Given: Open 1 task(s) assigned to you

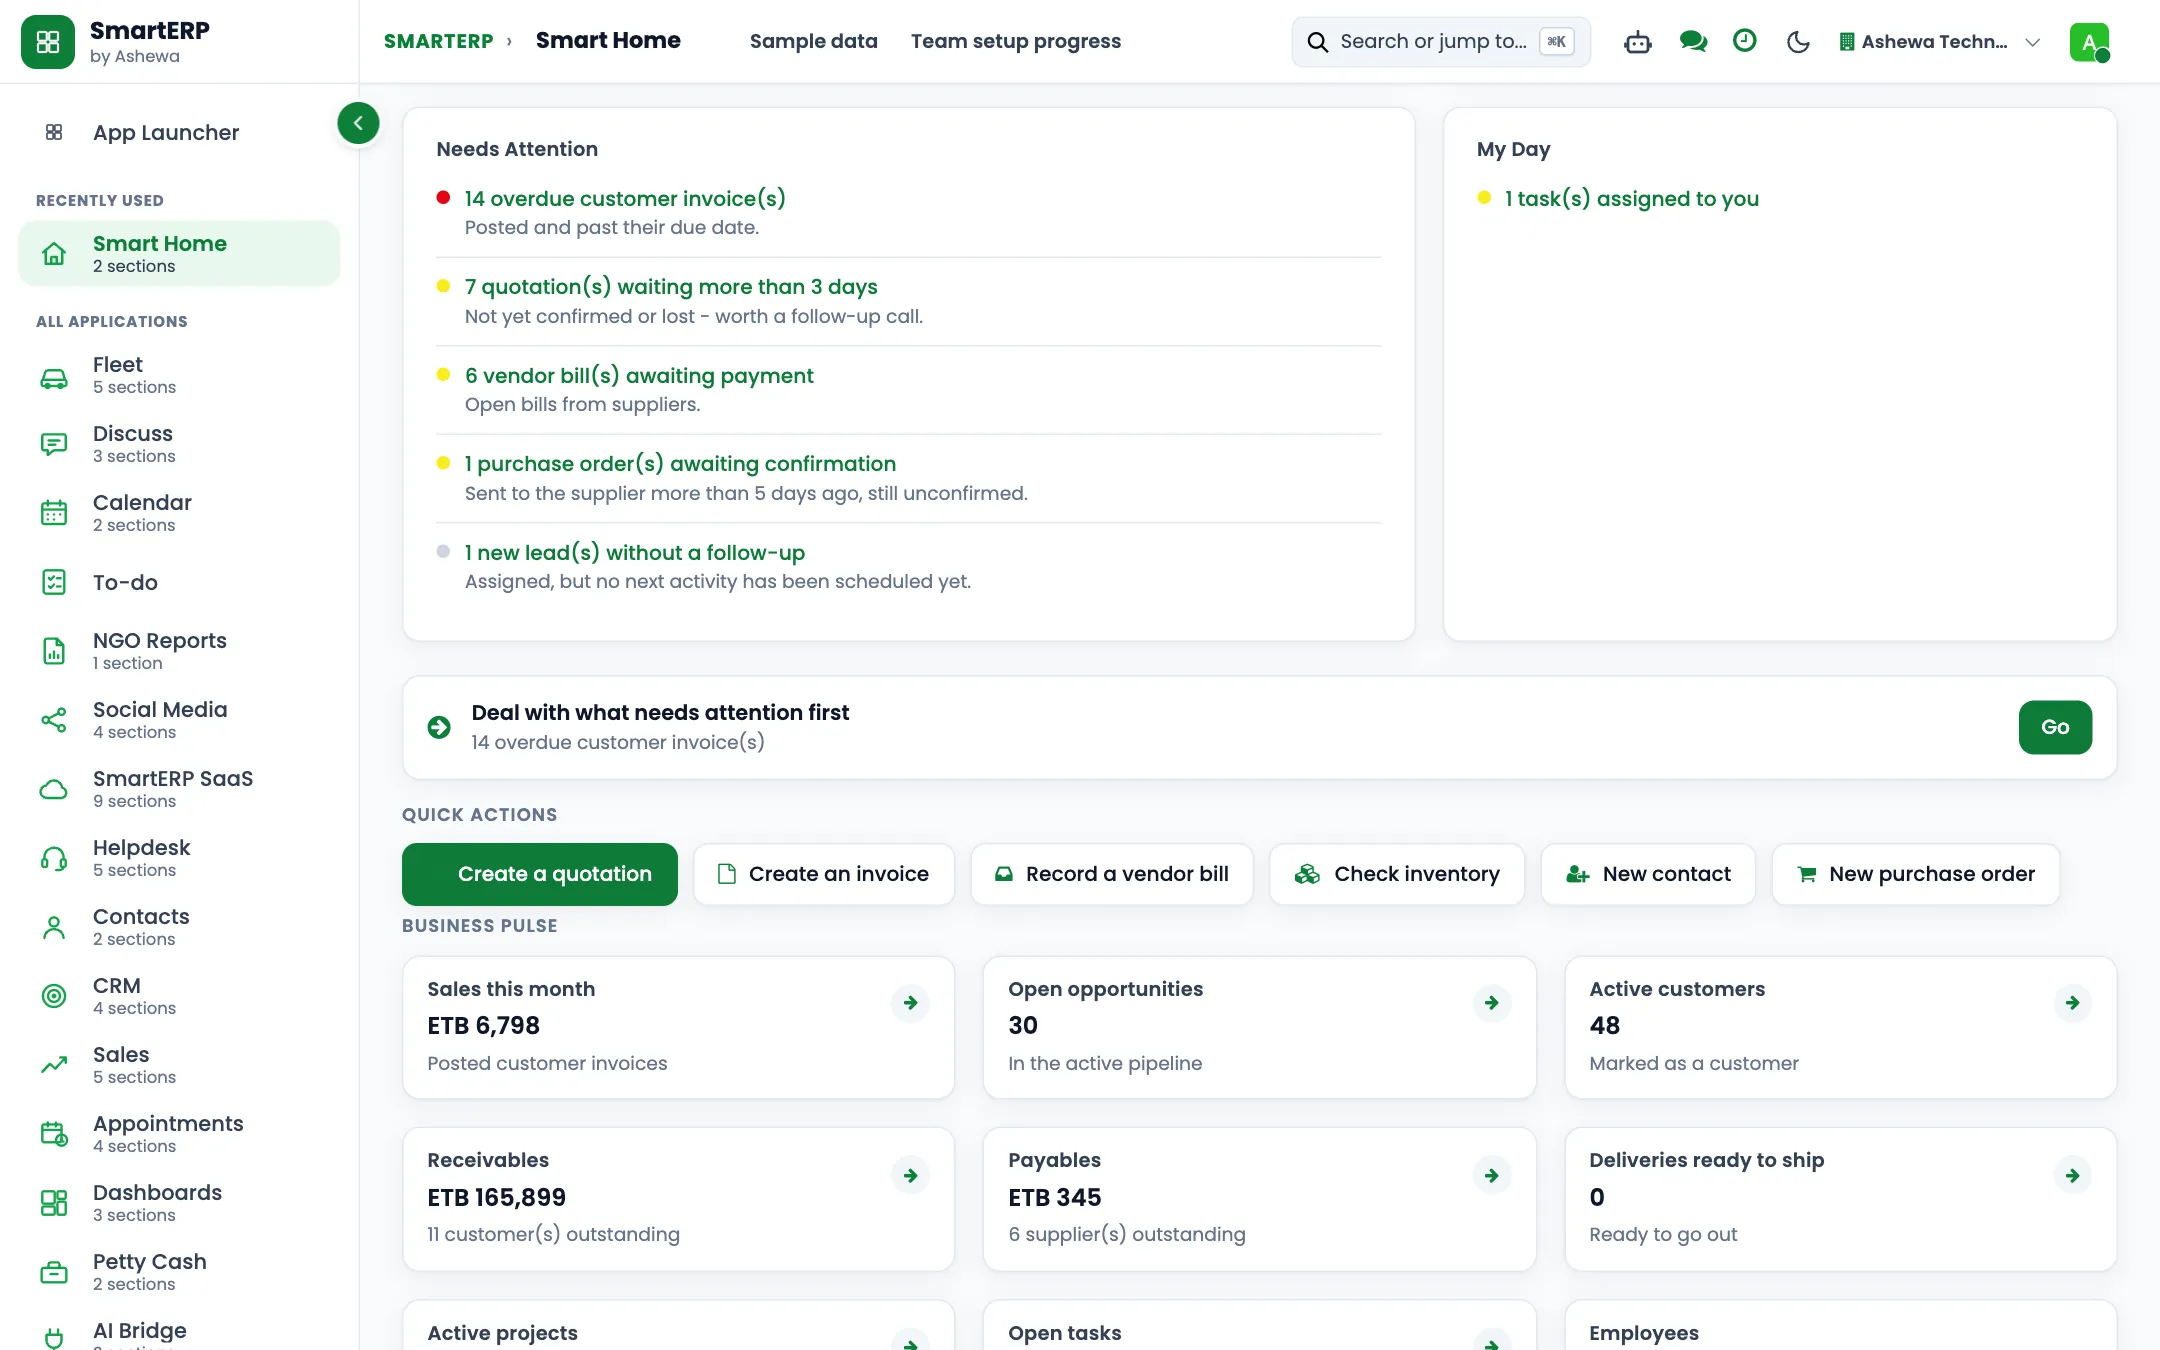Looking at the screenshot, I should point(1631,199).
